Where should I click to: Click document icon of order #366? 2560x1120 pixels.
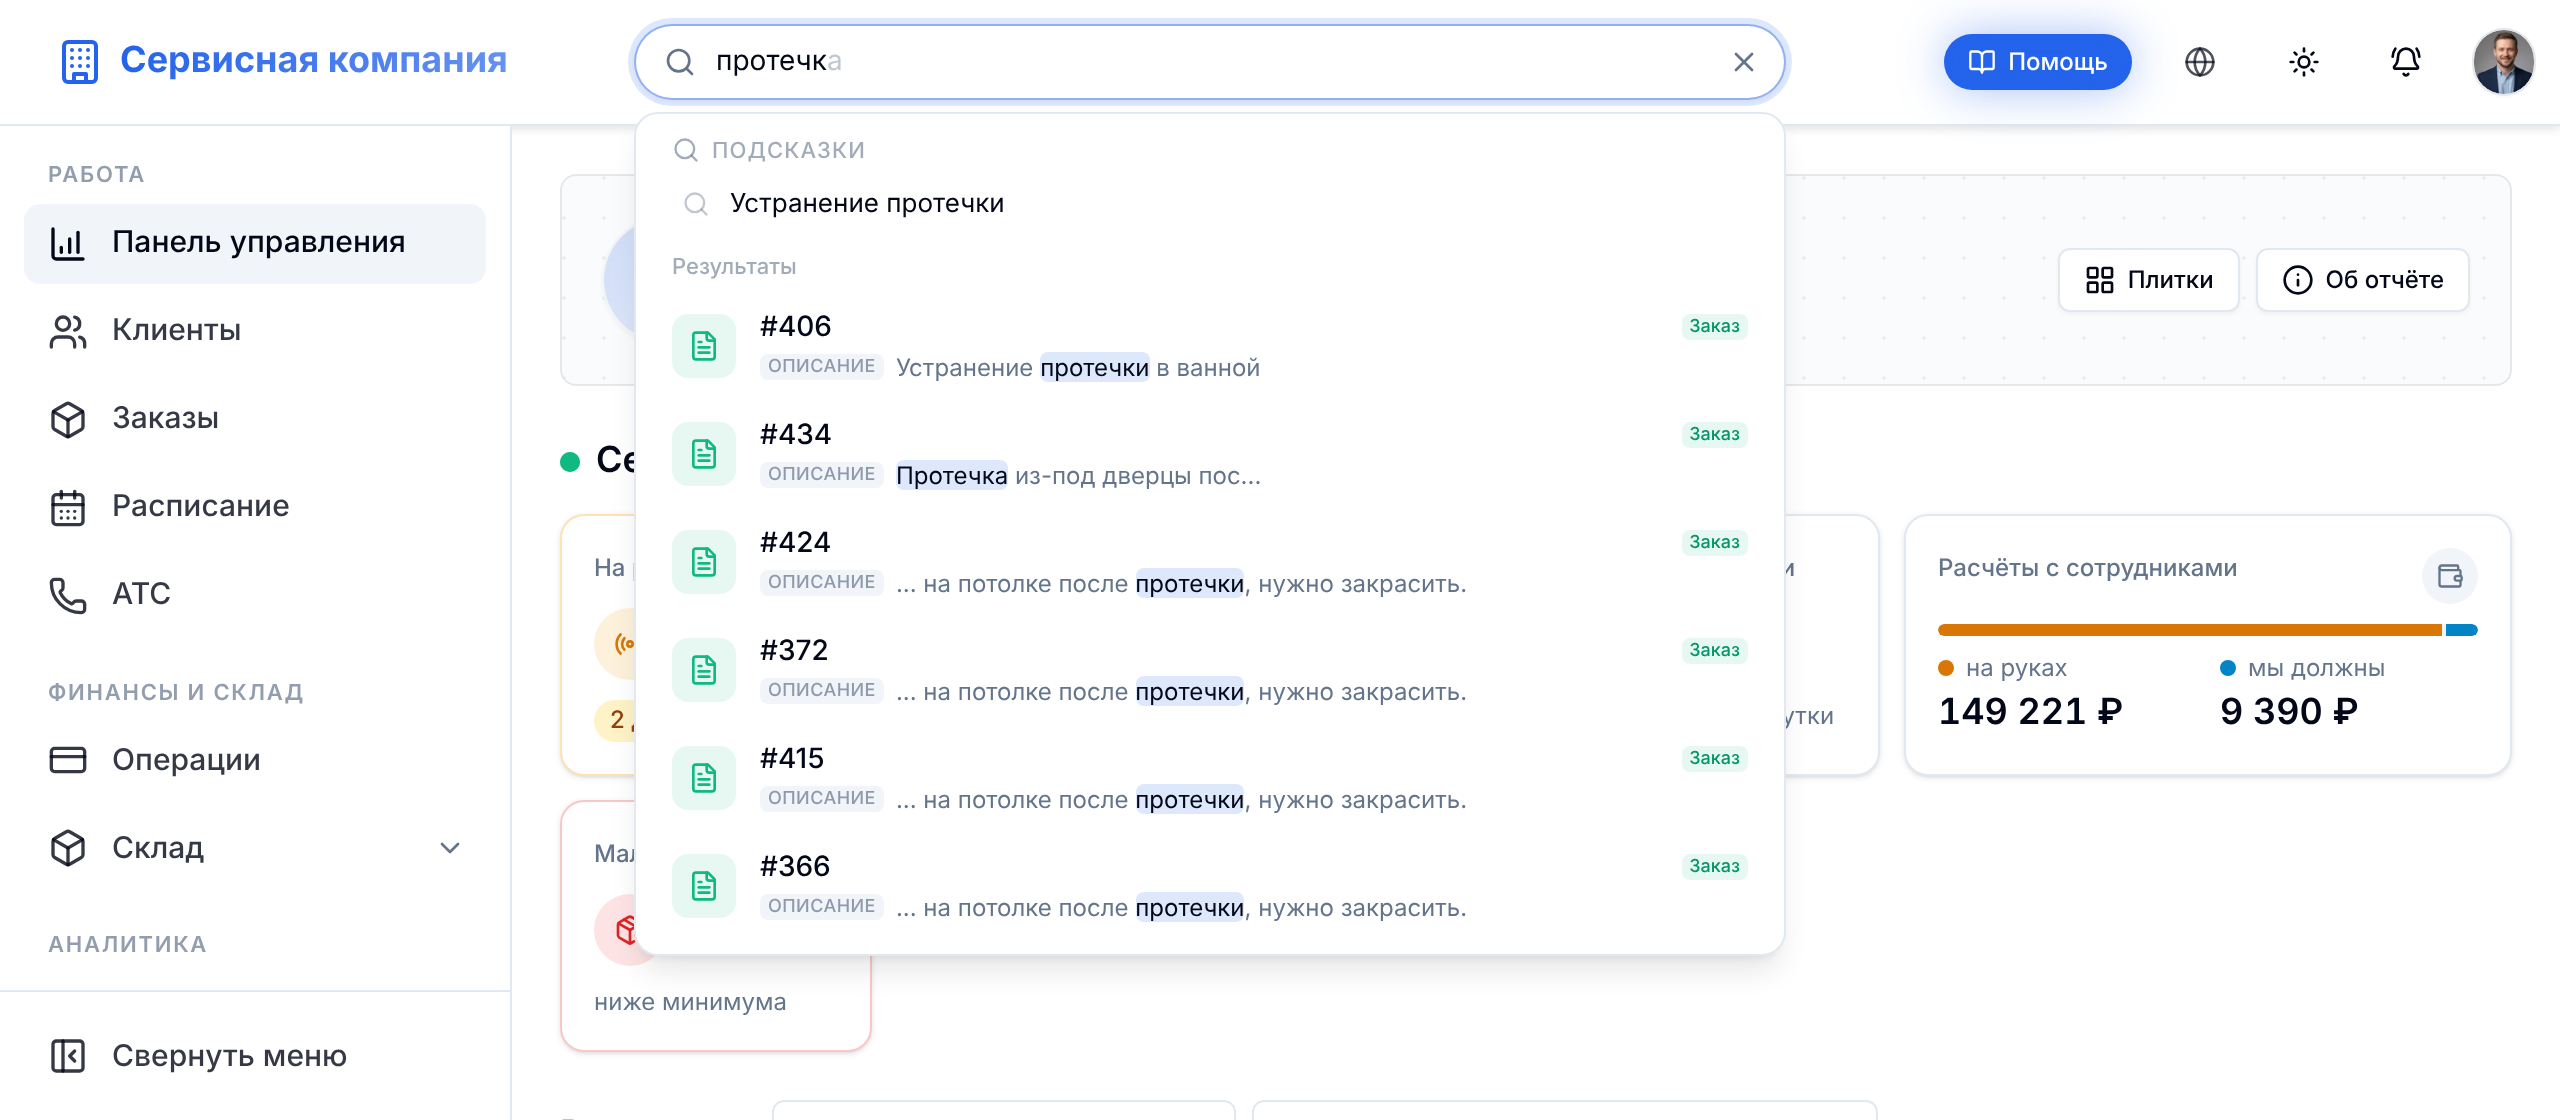pos(704,886)
